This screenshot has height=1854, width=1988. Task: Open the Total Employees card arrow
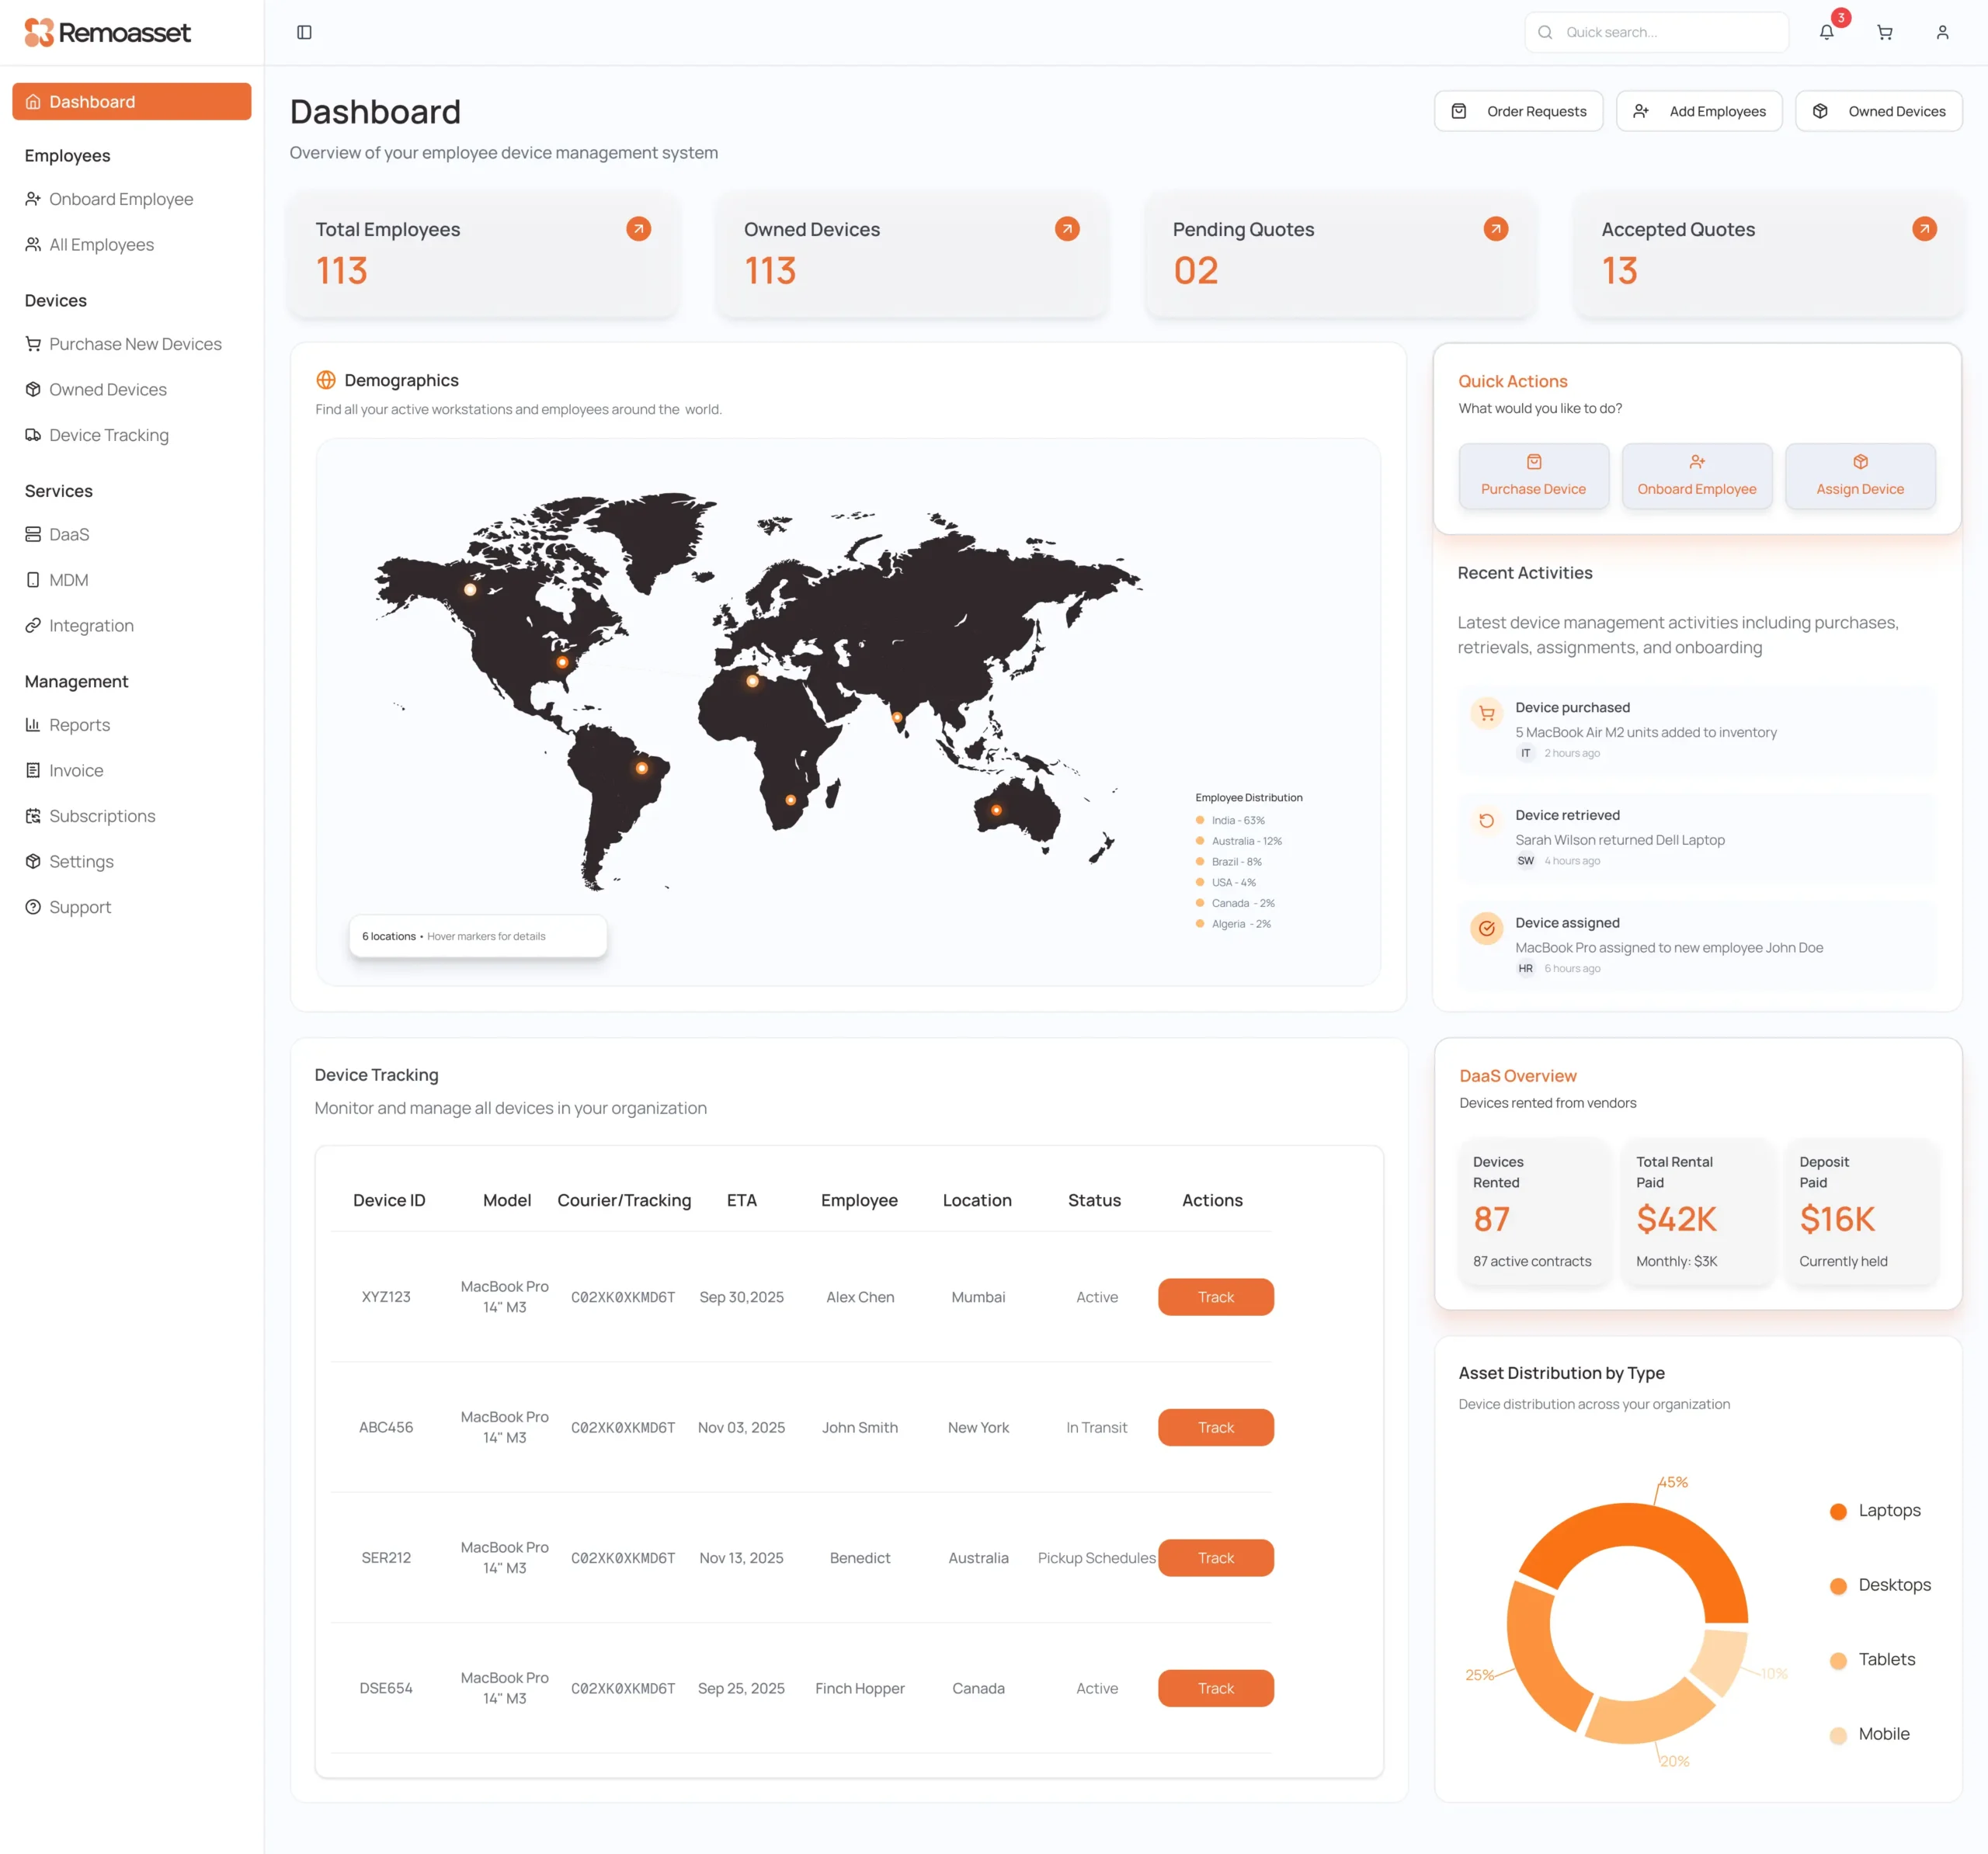click(638, 228)
